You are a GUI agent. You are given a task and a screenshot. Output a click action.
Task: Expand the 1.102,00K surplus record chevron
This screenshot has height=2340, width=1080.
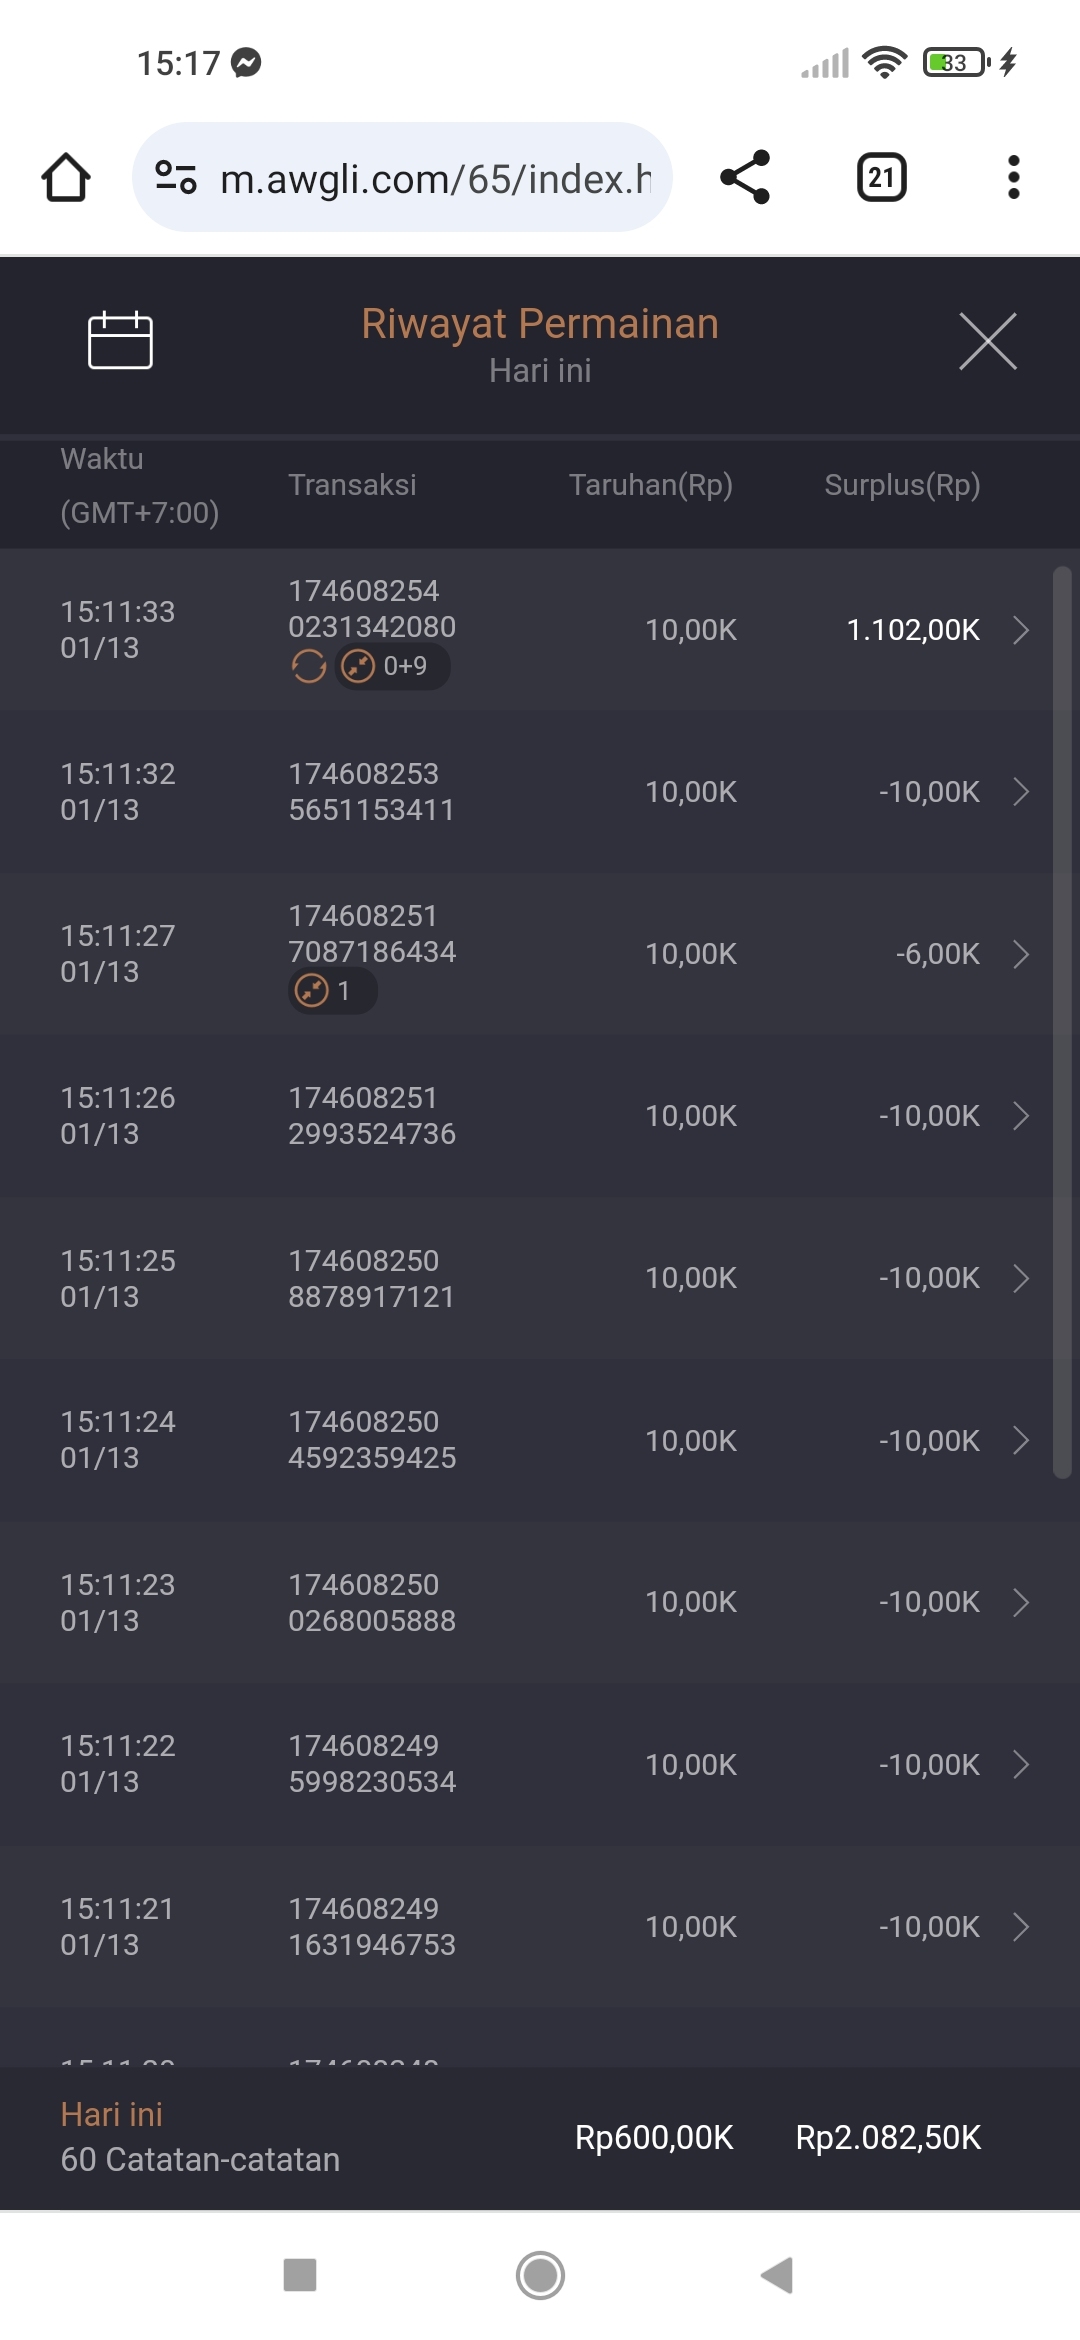[x=1021, y=630]
